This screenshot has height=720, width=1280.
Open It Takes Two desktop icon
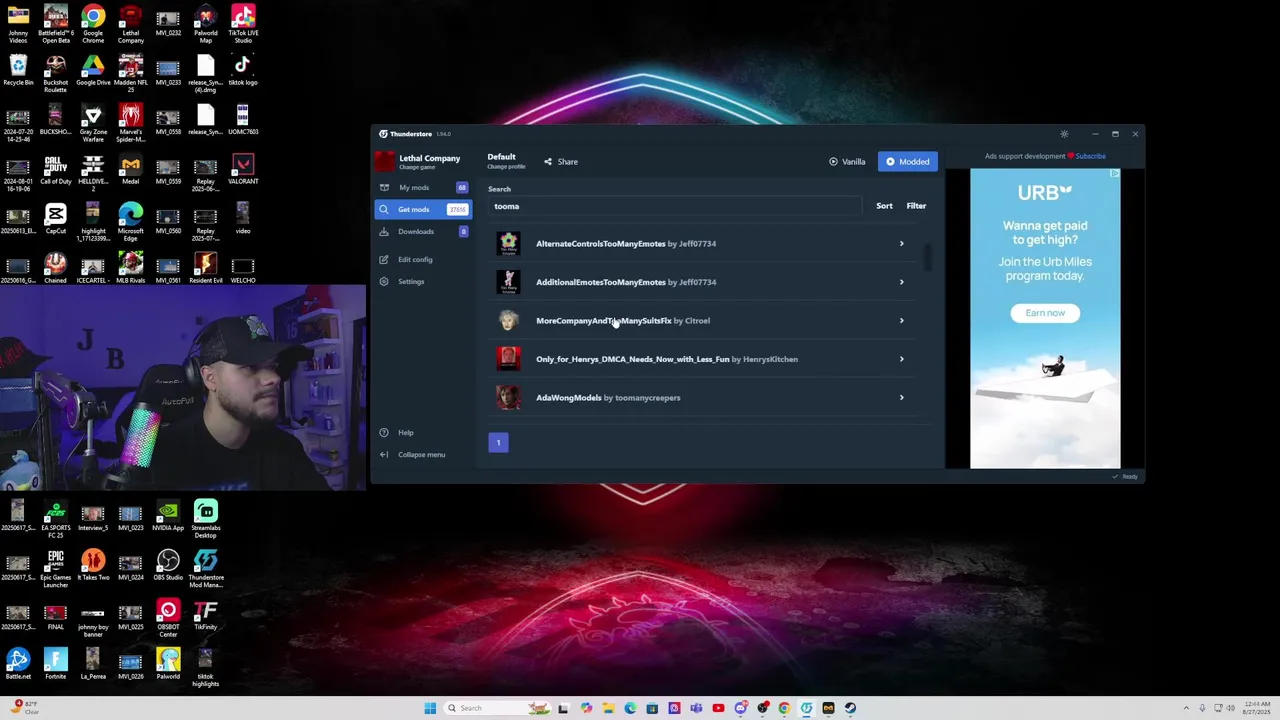[93, 566]
